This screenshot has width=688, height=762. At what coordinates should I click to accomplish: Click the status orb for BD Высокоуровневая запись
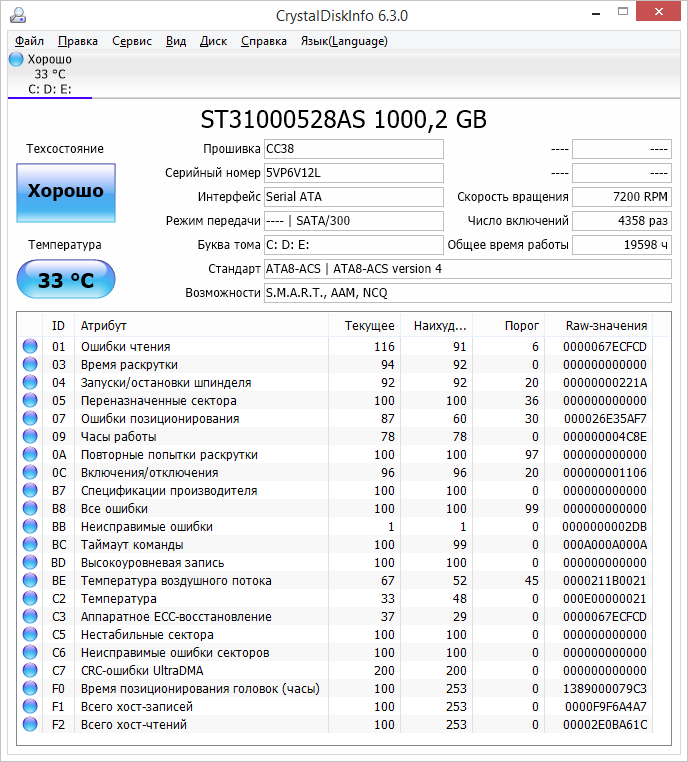30,562
